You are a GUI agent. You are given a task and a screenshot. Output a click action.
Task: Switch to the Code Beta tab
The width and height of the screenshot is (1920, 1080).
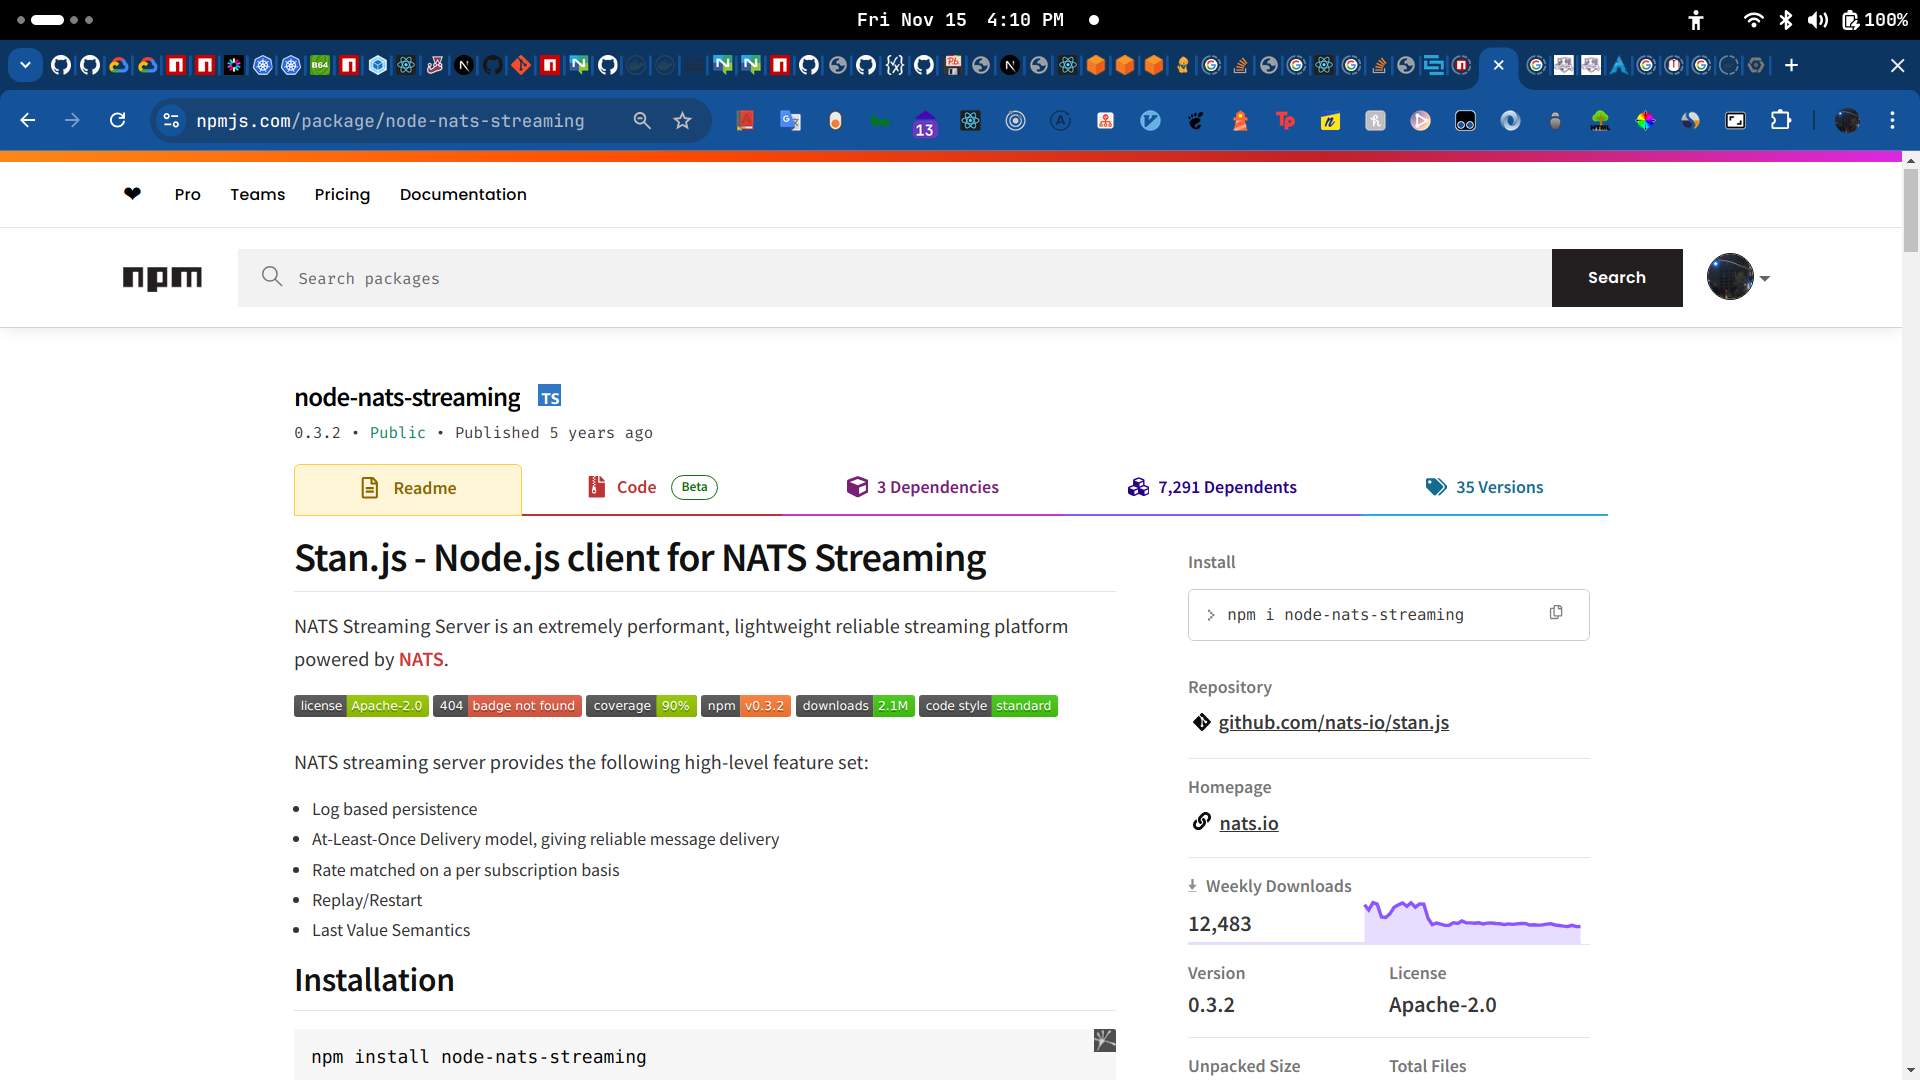click(652, 488)
